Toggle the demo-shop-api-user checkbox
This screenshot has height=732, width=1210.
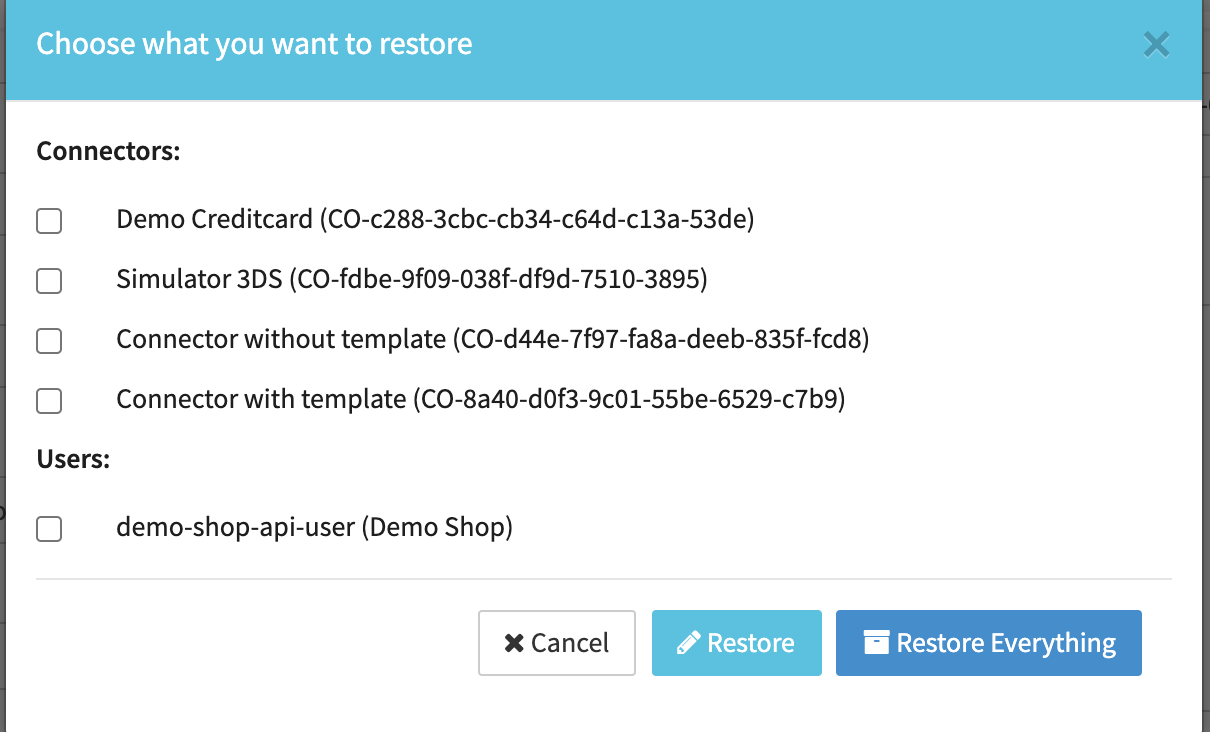(x=49, y=529)
